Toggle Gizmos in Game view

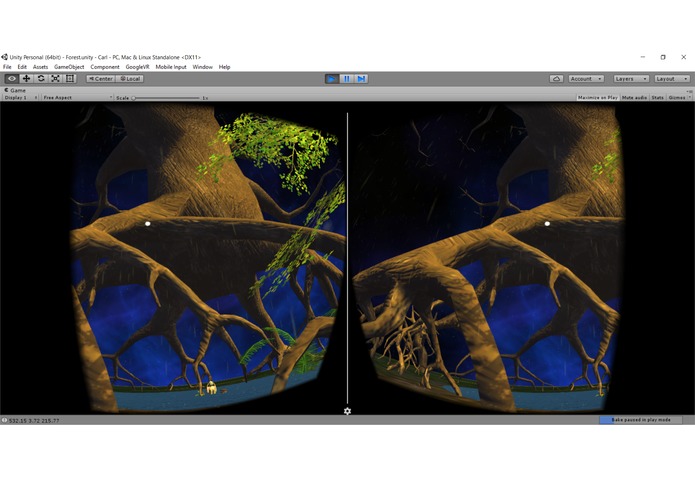click(677, 97)
